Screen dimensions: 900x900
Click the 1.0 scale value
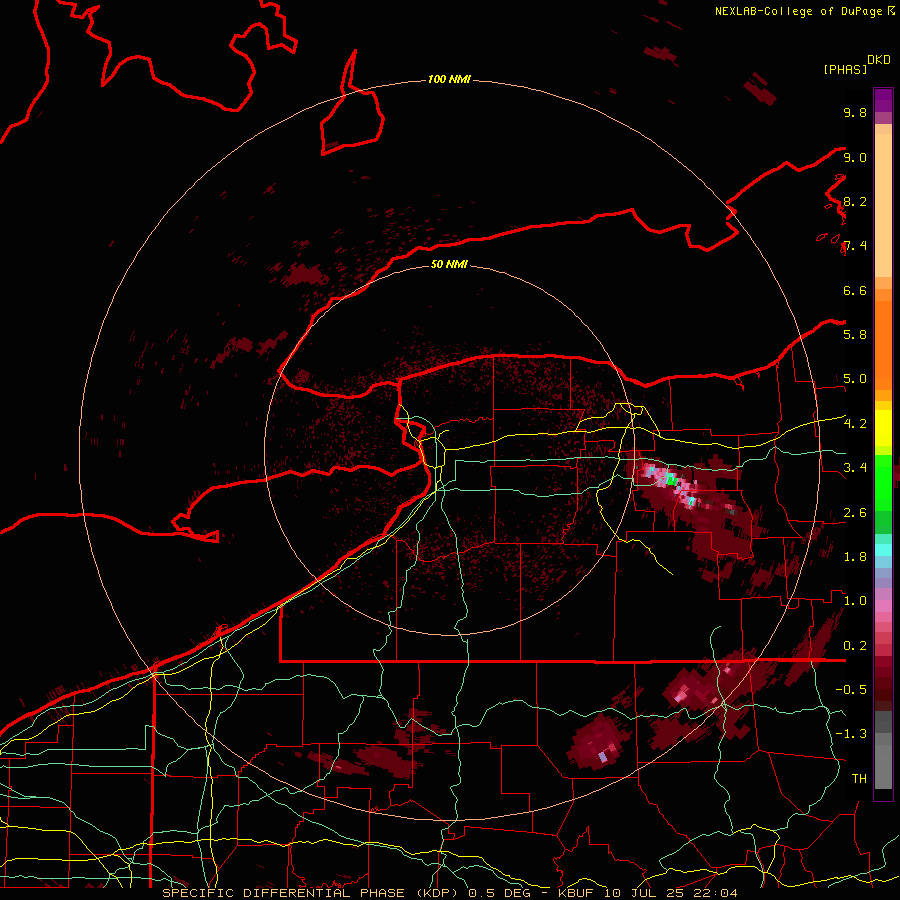coord(855,601)
